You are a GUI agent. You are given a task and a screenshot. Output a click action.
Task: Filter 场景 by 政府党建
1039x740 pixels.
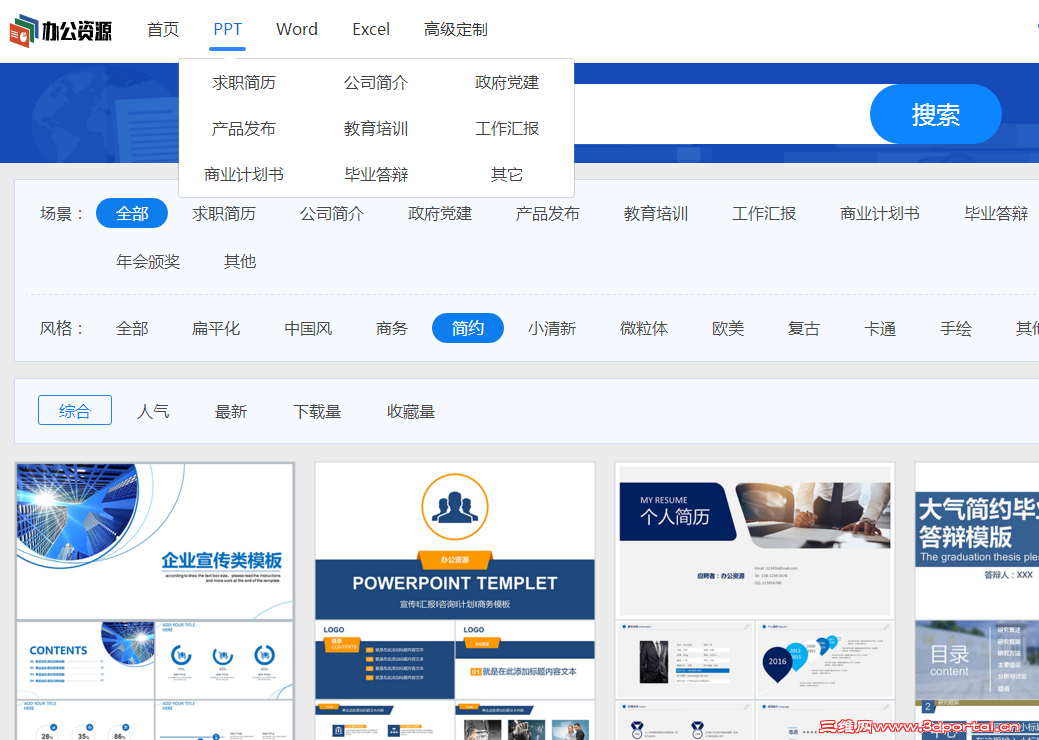pos(440,213)
